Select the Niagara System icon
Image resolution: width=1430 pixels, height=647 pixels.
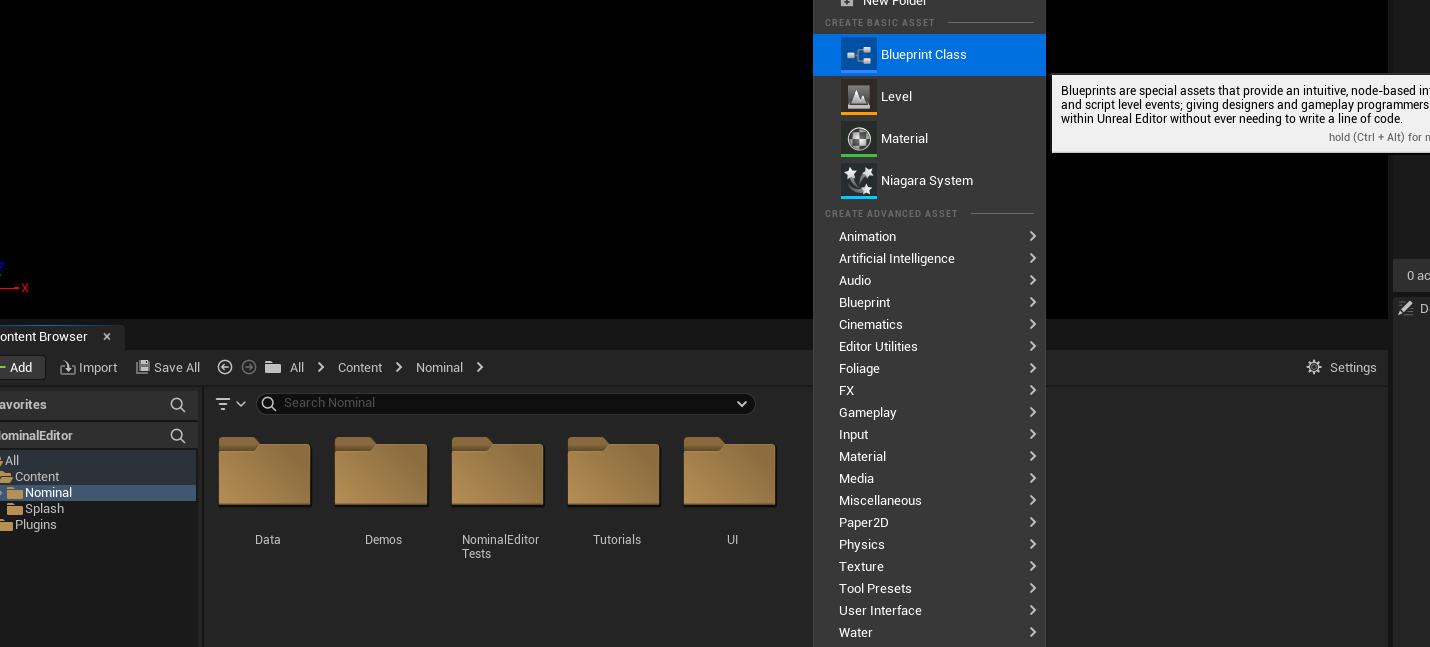tap(859, 181)
